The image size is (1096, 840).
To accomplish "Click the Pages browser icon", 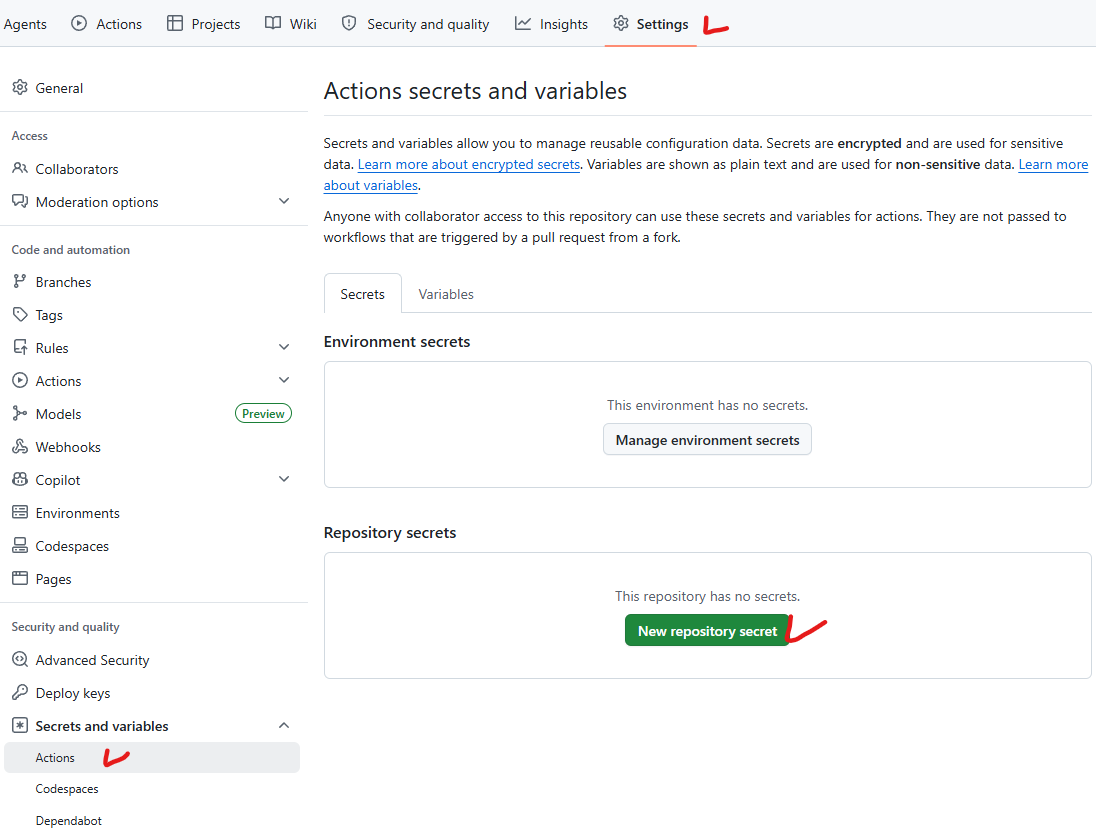I will click(20, 578).
